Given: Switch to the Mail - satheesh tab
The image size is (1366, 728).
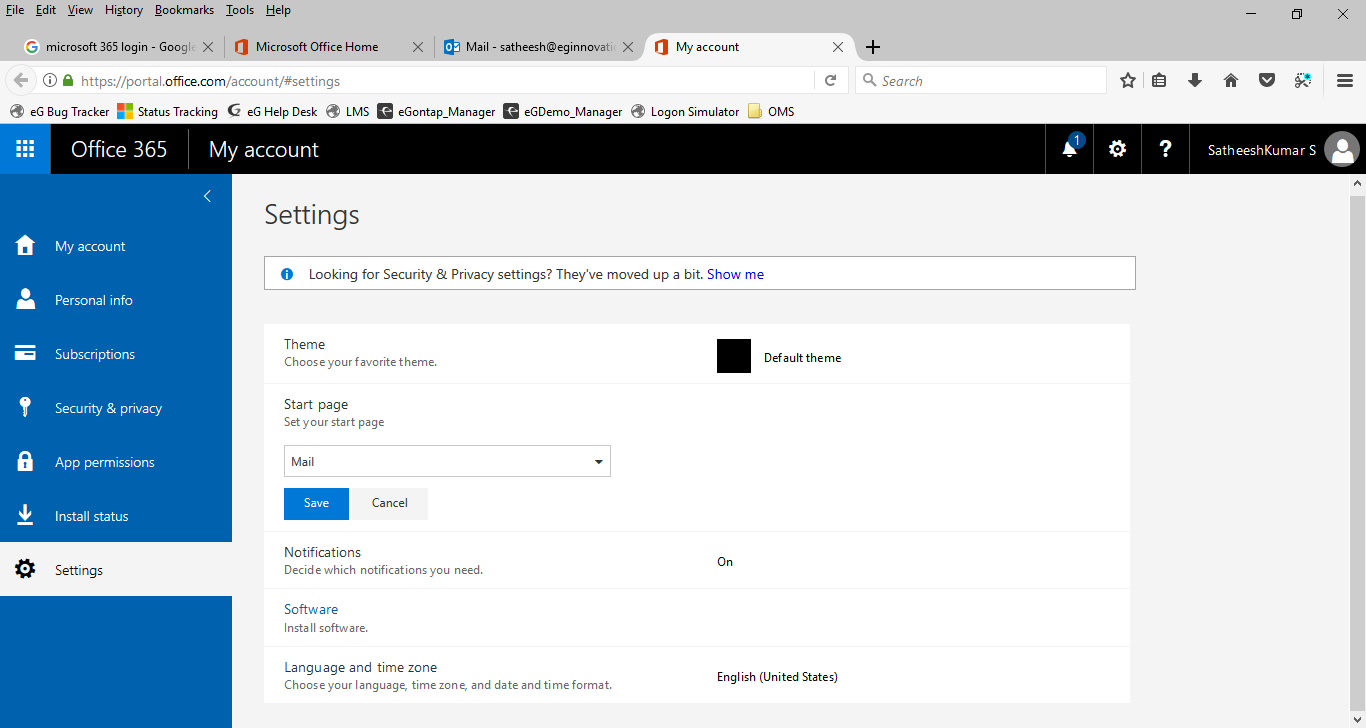Looking at the screenshot, I should (x=539, y=47).
